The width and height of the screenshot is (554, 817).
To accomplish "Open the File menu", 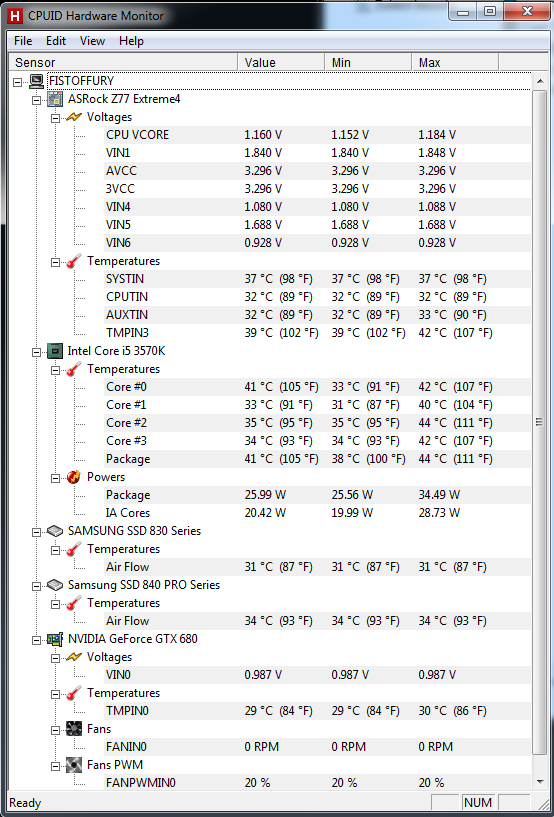I will [23, 41].
